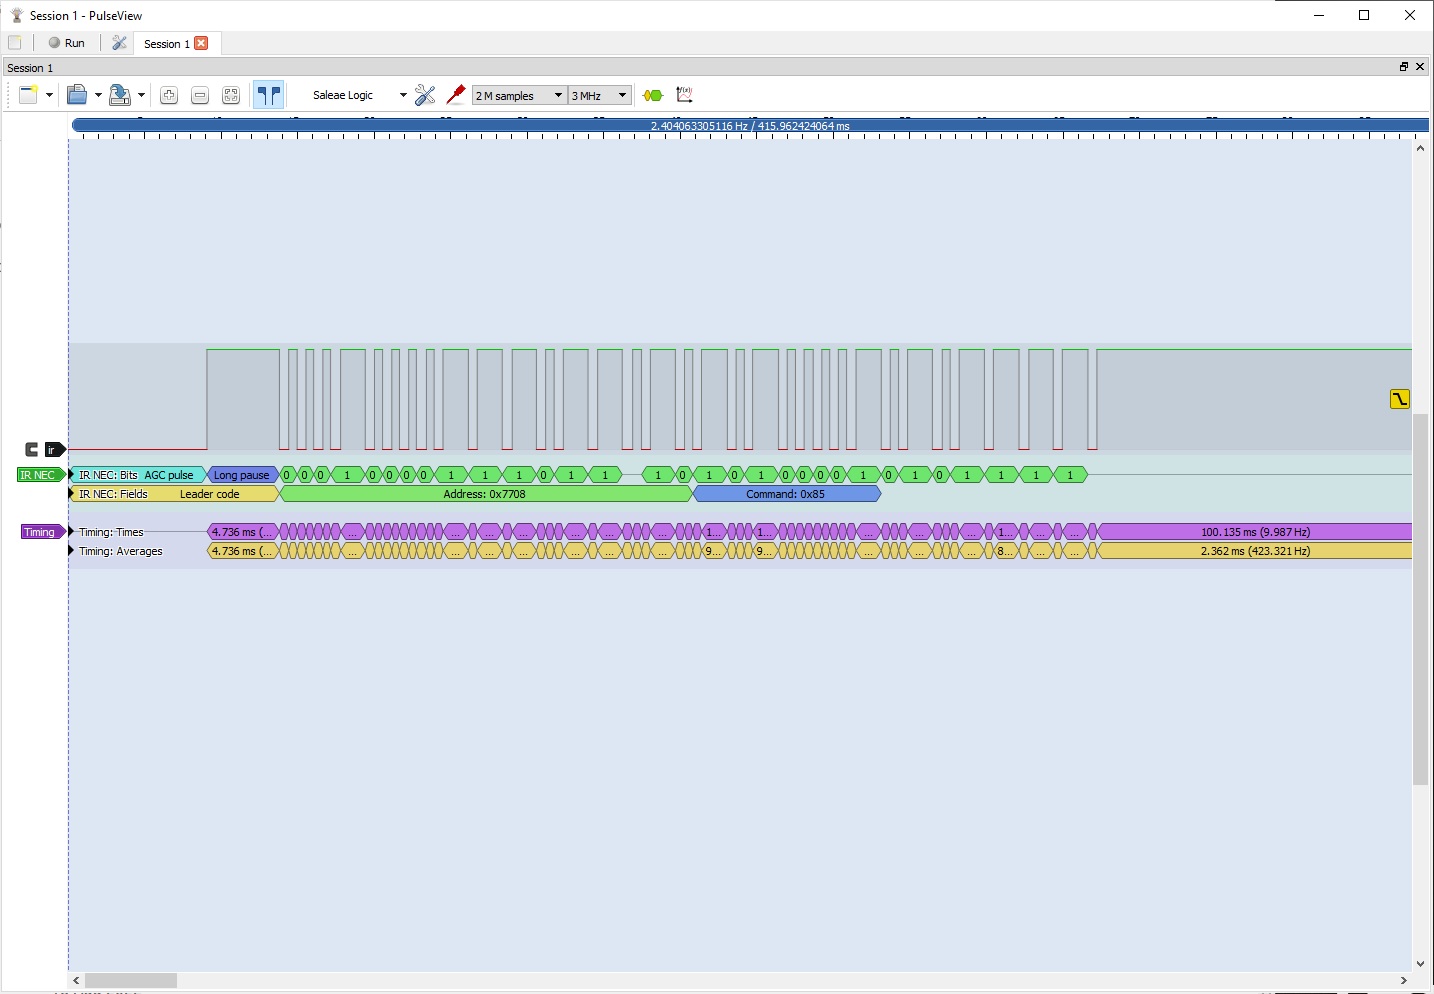Toggle the show sampling points button
1434x994 pixels.
[x=268, y=94]
